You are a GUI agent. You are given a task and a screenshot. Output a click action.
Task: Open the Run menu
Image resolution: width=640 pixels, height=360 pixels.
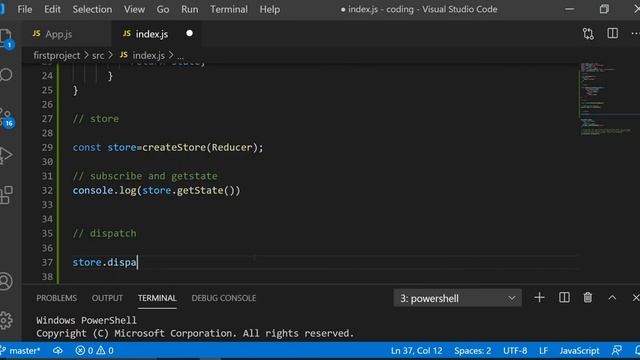[190, 9]
